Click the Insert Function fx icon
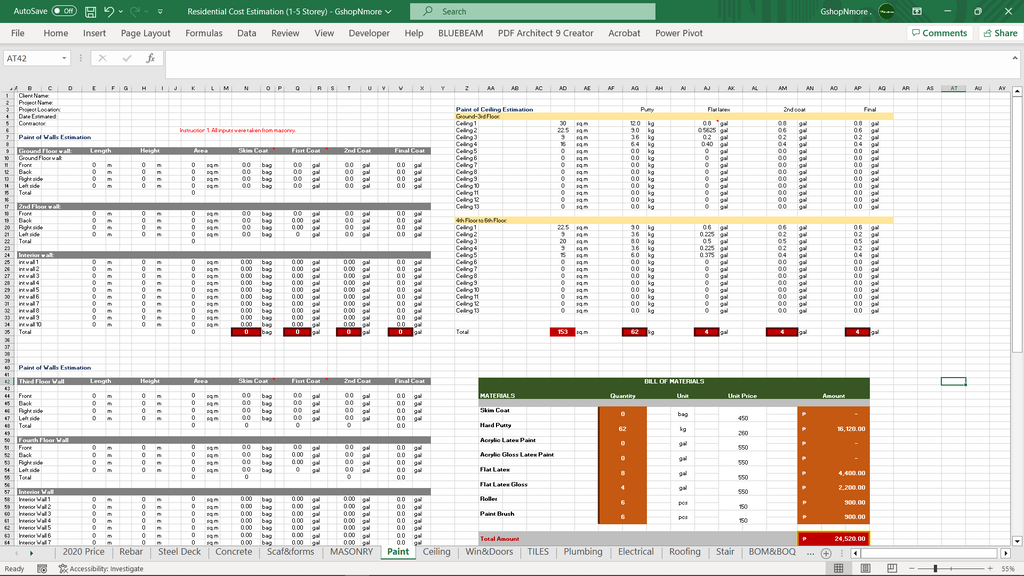Image resolution: width=1024 pixels, height=576 pixels. click(150, 58)
